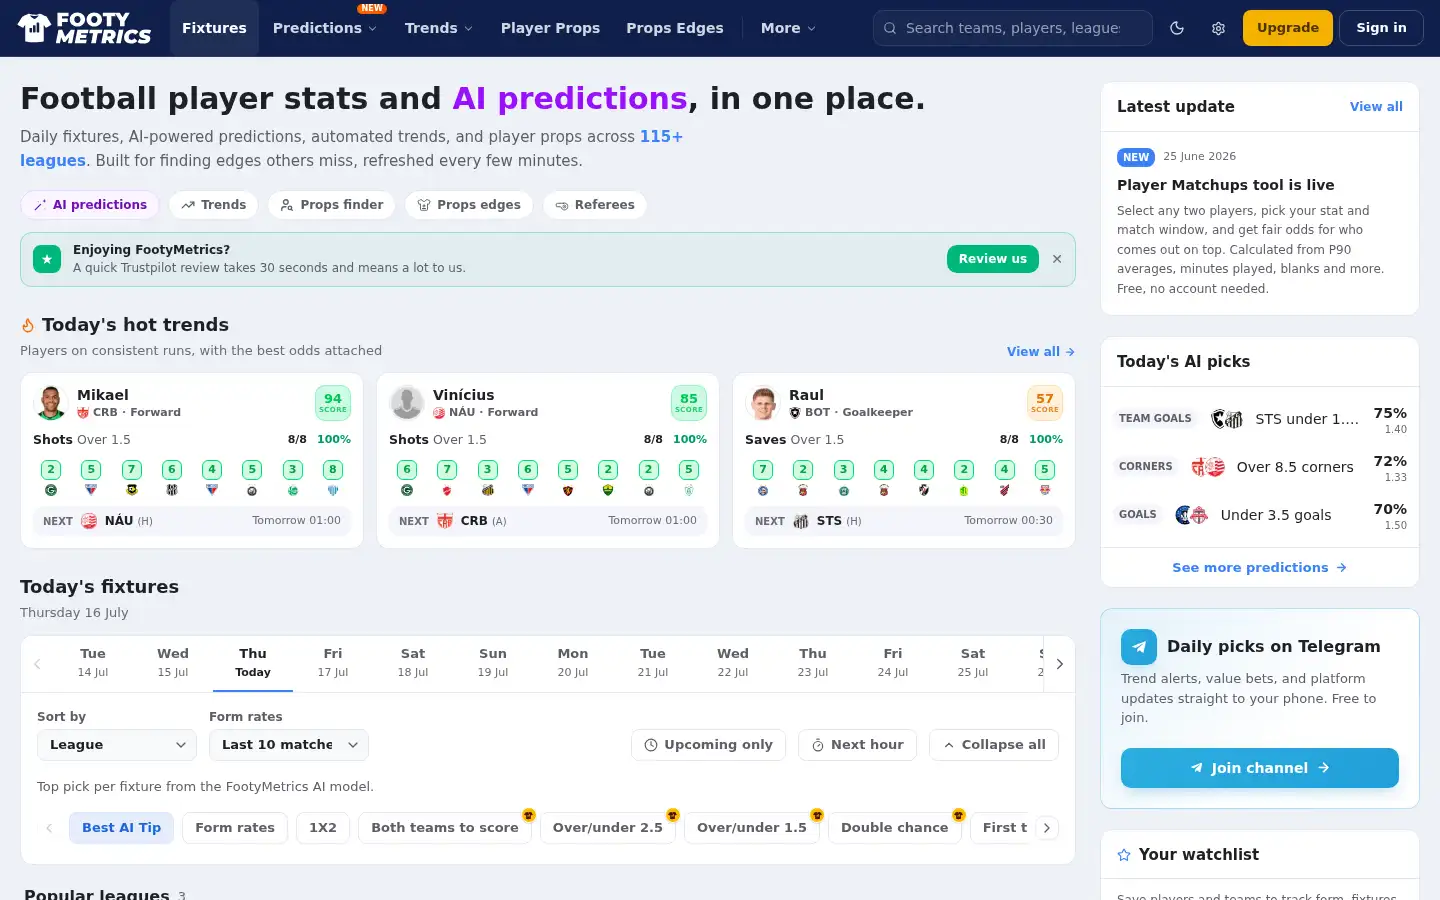Click team crests beside Under 3.5 goals
1440x900 pixels.
point(1192,515)
